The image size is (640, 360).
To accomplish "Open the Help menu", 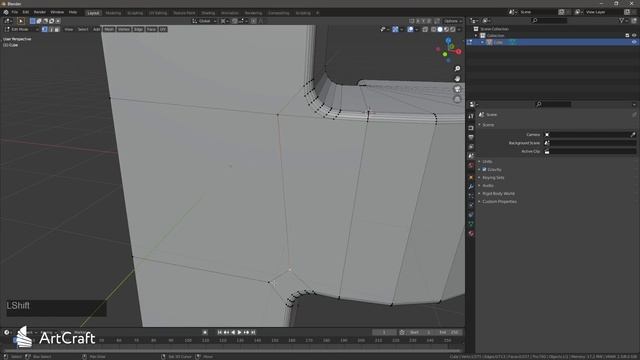I will click(x=73, y=12).
